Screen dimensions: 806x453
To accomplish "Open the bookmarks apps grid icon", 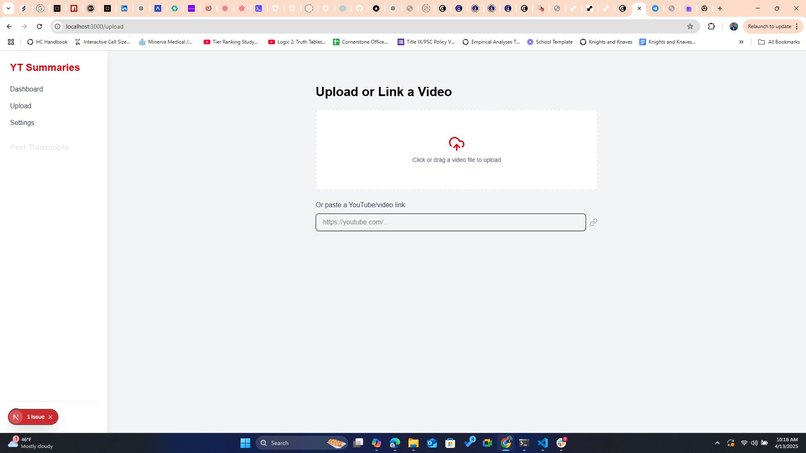I will [11, 42].
